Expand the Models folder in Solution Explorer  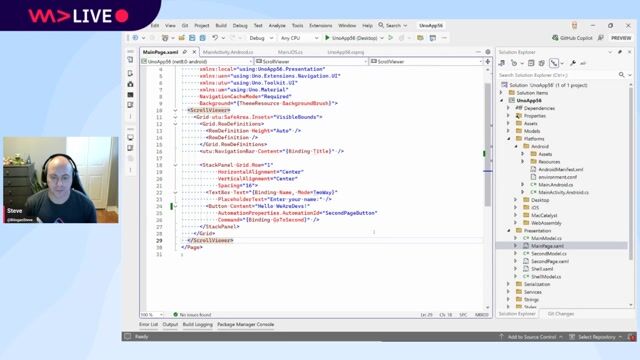[x=509, y=131]
